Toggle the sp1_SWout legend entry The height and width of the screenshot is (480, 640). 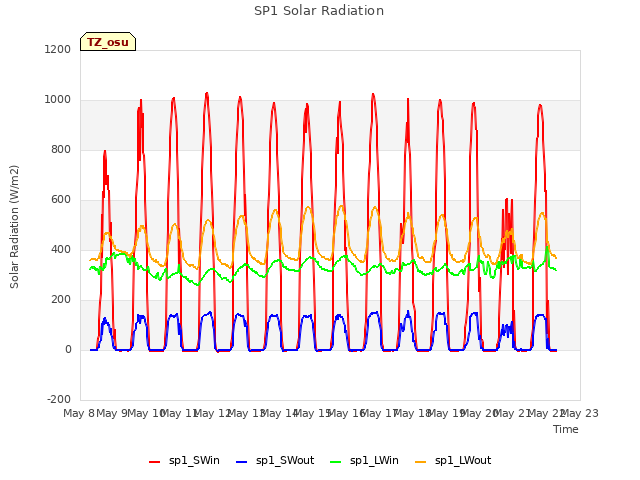[x=275, y=461]
